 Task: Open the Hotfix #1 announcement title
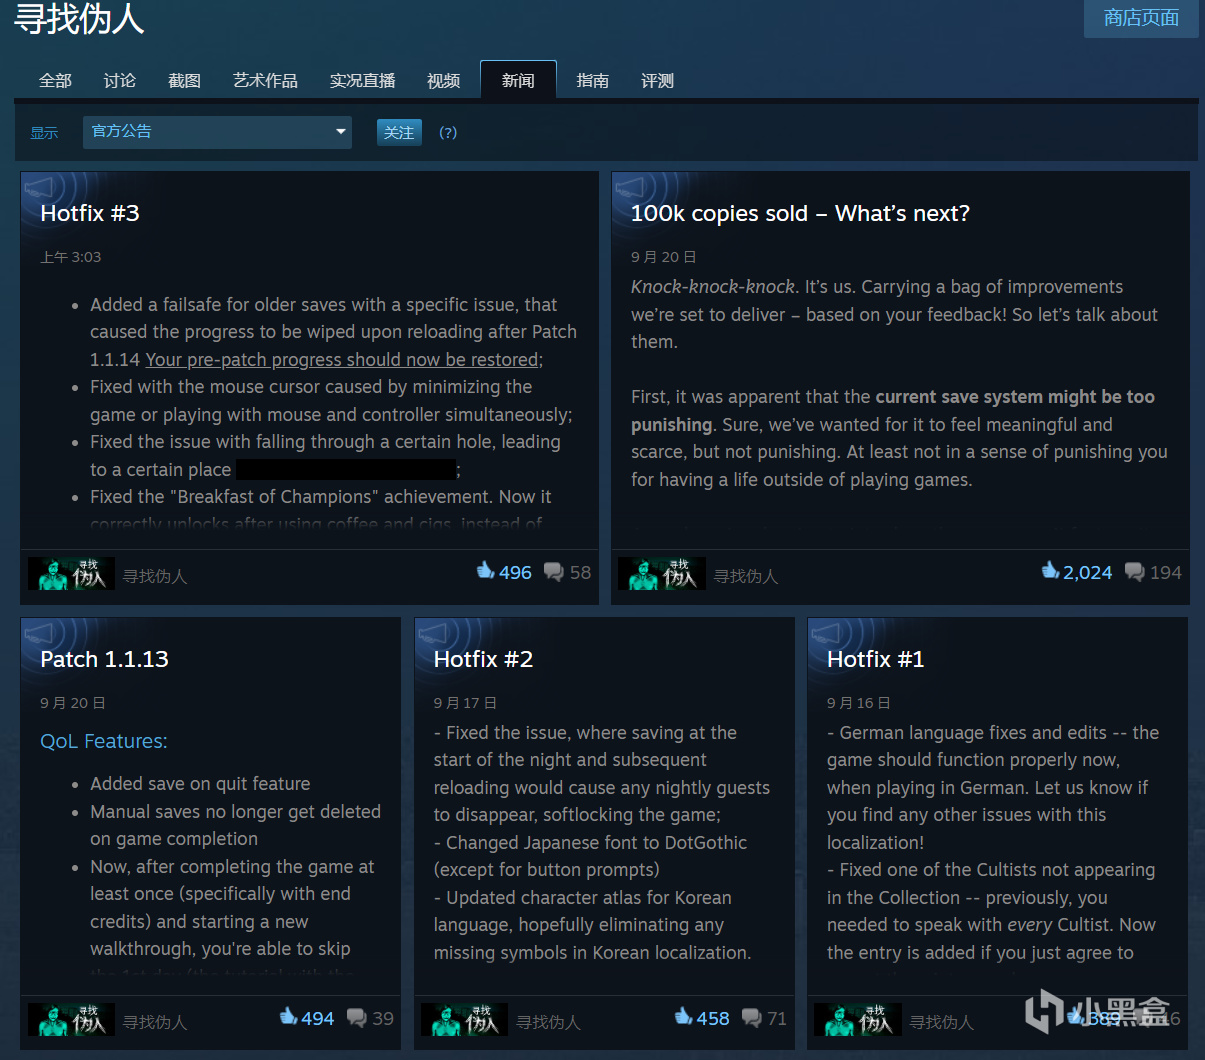coord(875,659)
